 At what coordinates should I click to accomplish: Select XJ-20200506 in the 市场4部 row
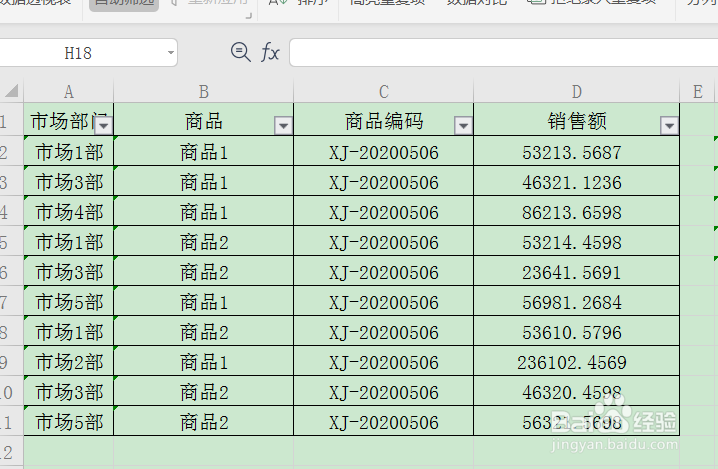tap(383, 211)
